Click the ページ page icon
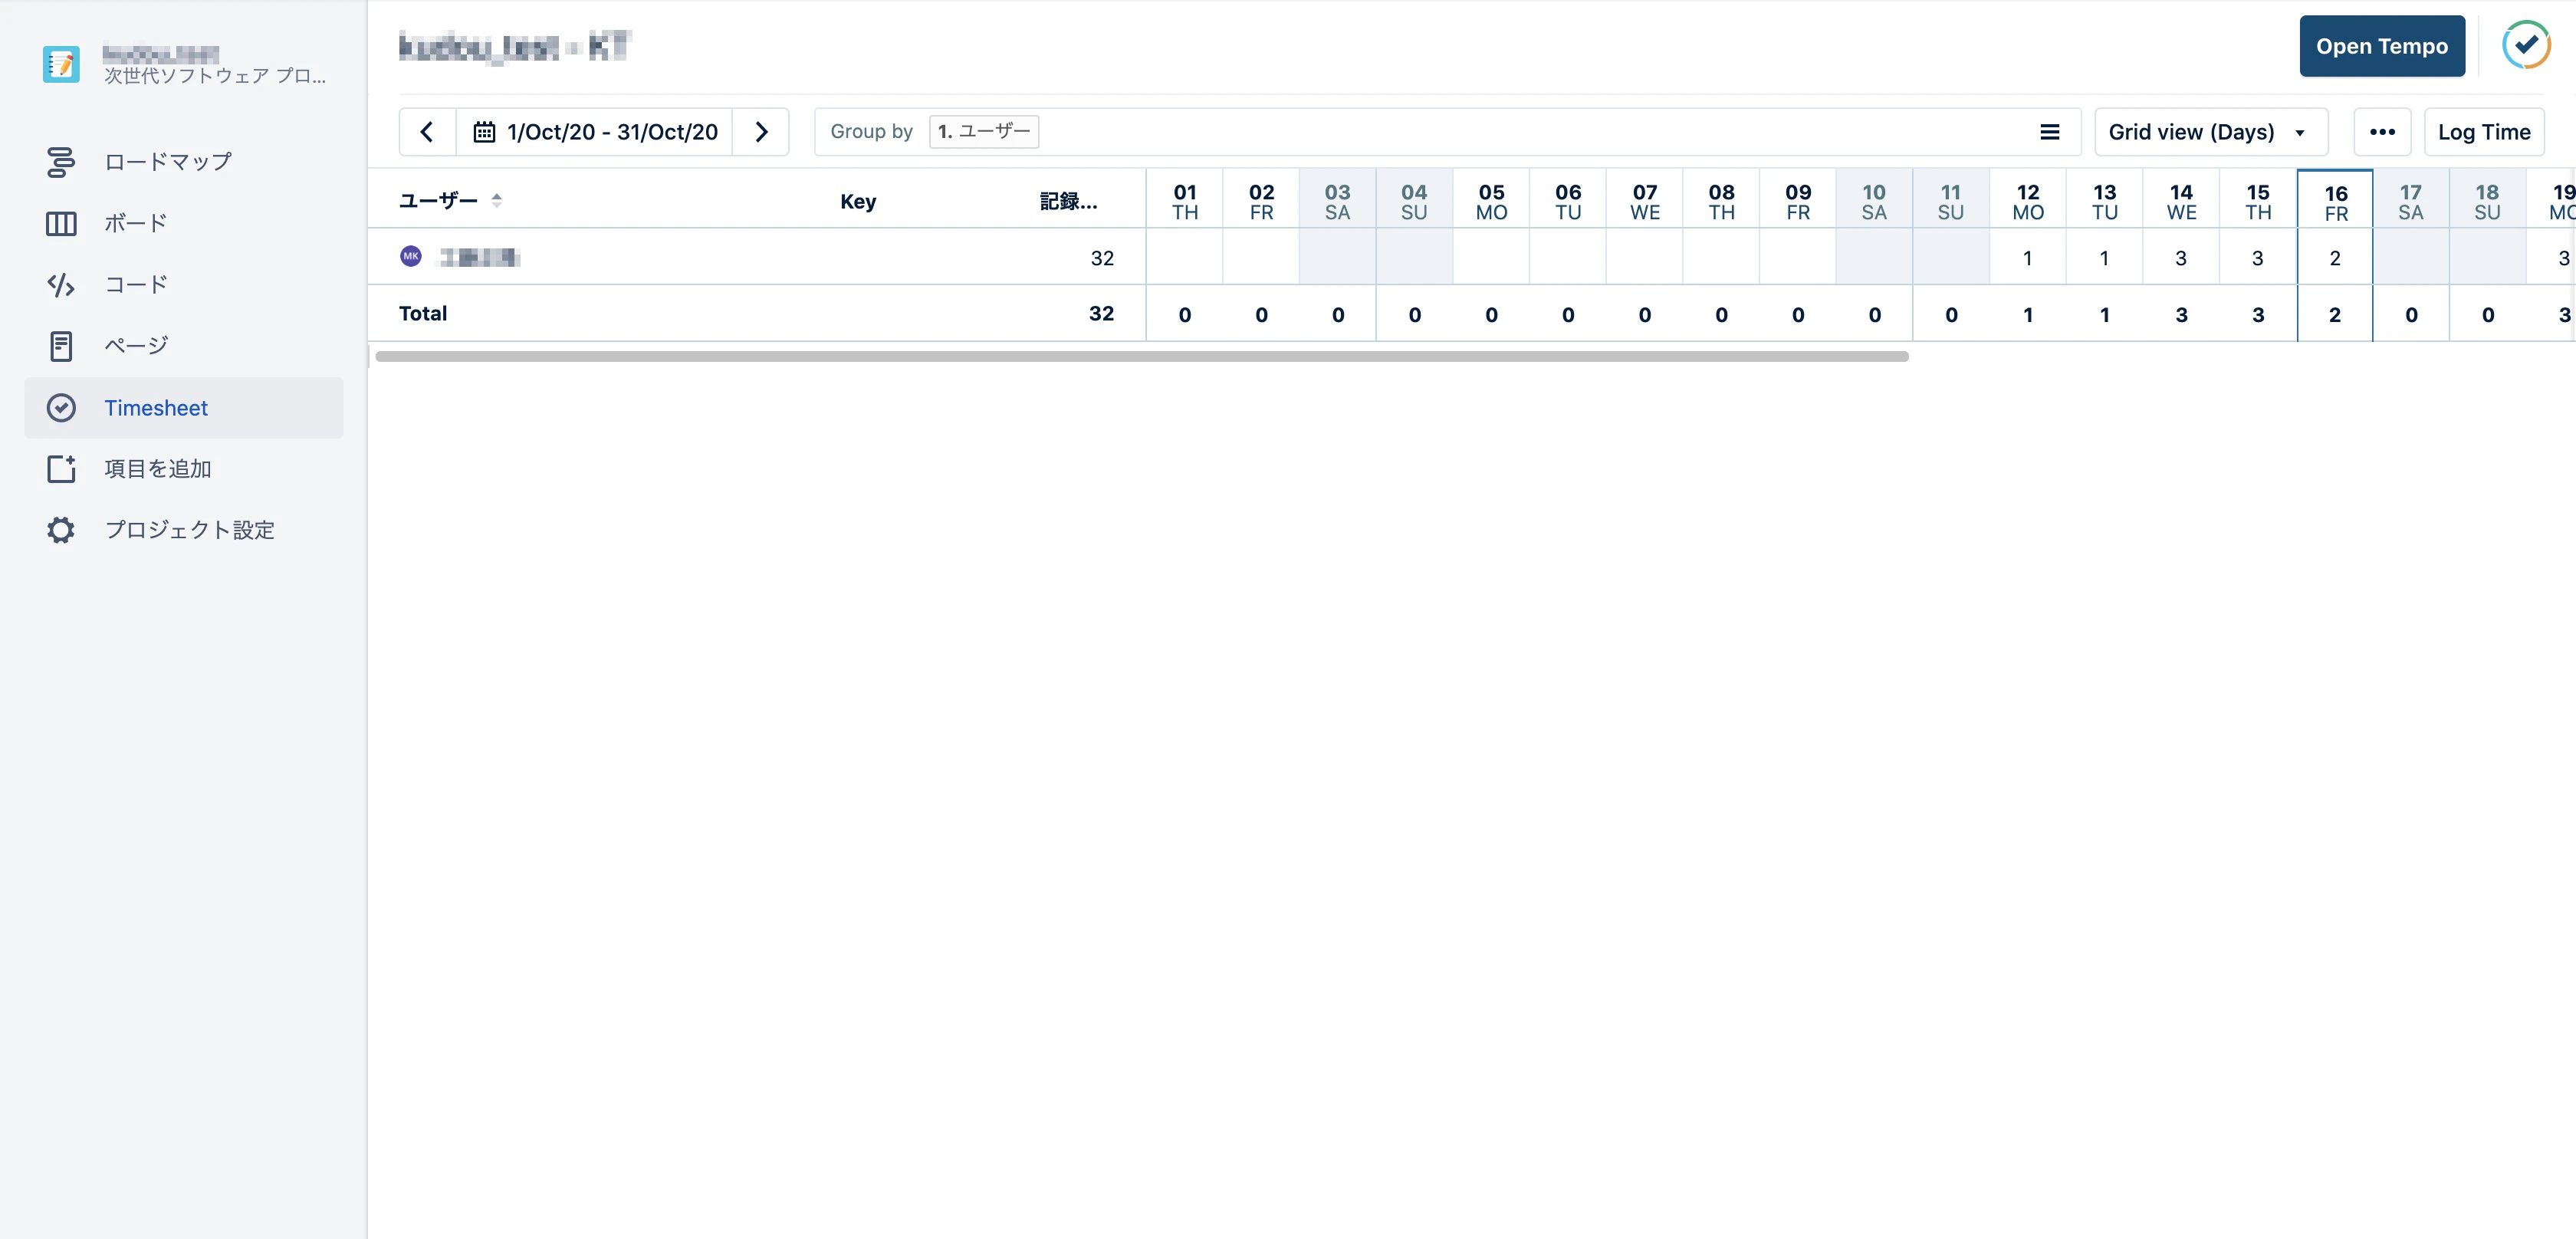 point(61,346)
